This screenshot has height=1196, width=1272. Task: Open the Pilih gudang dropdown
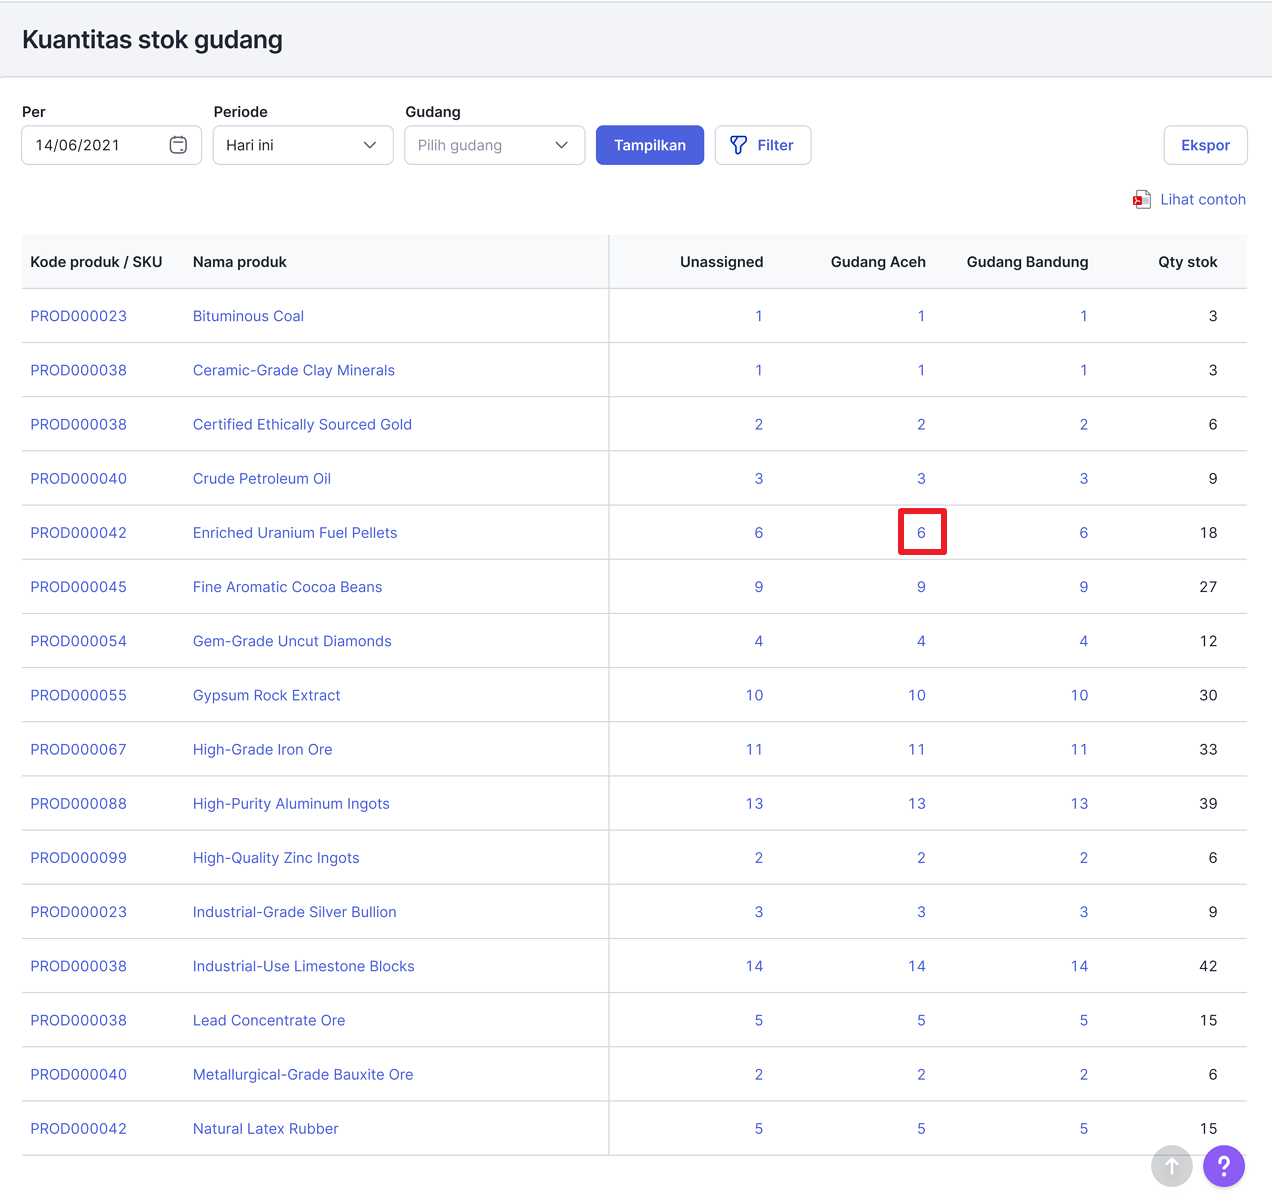(x=495, y=145)
